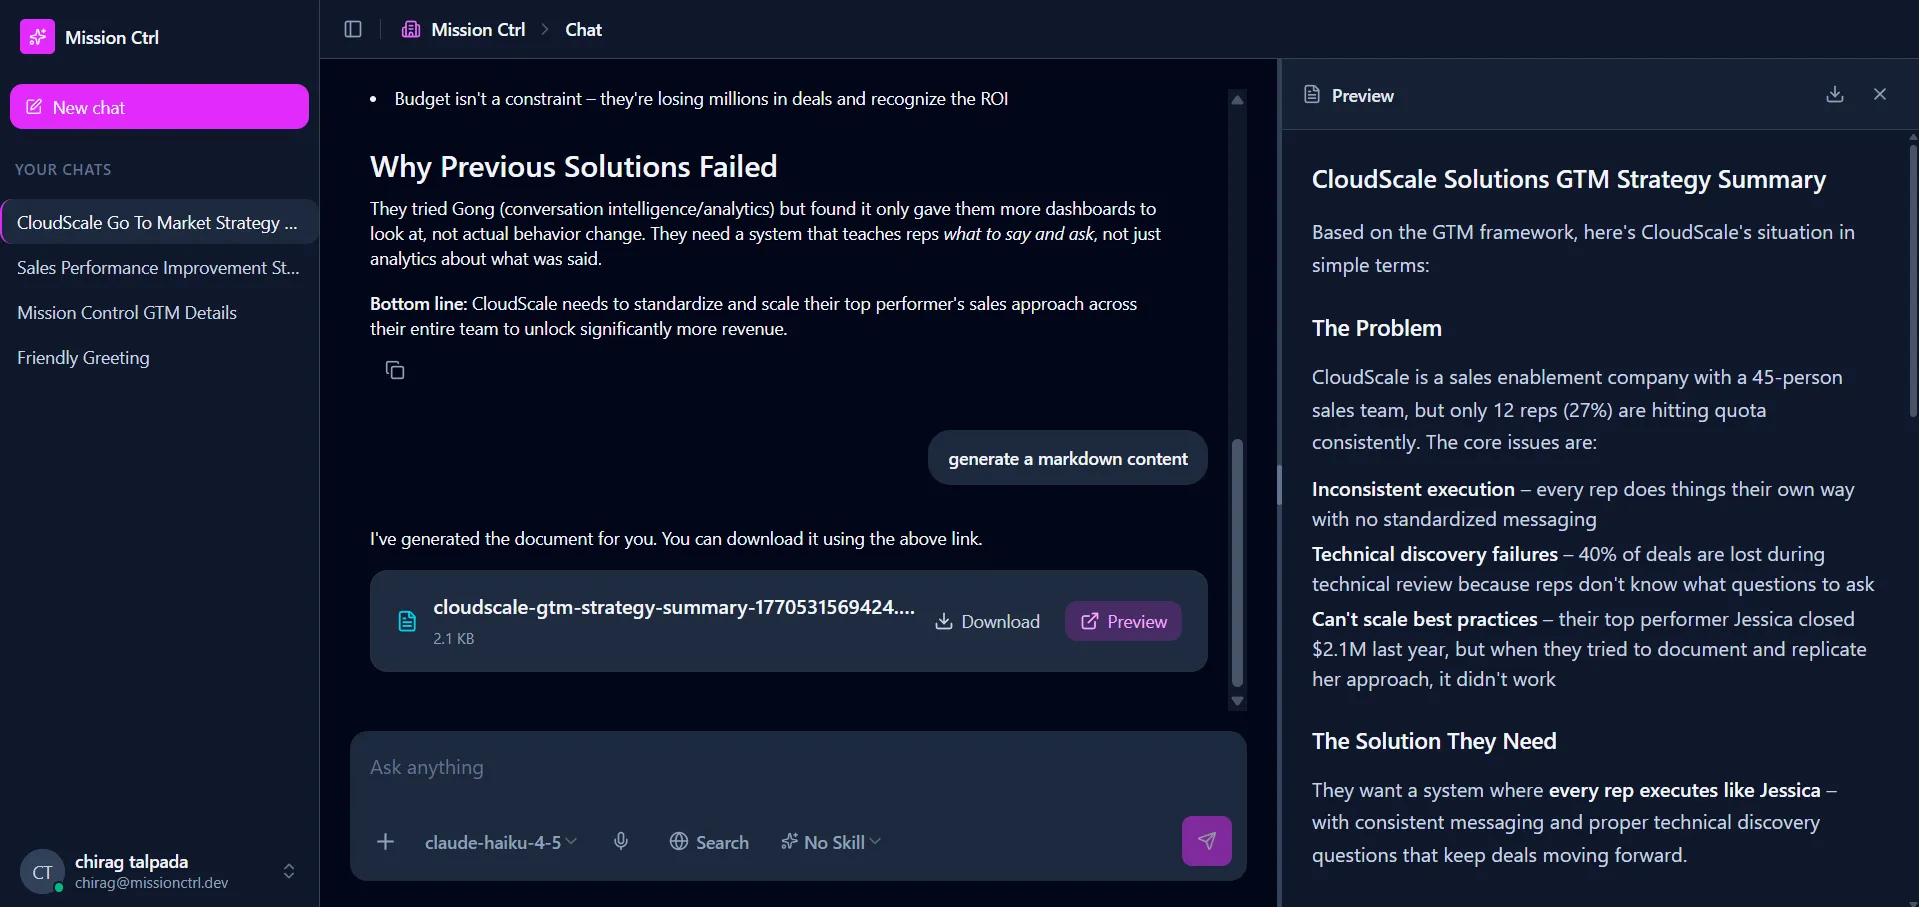Click the download icon in Preview header
Screen dimensions: 1919x907
(x=1834, y=94)
